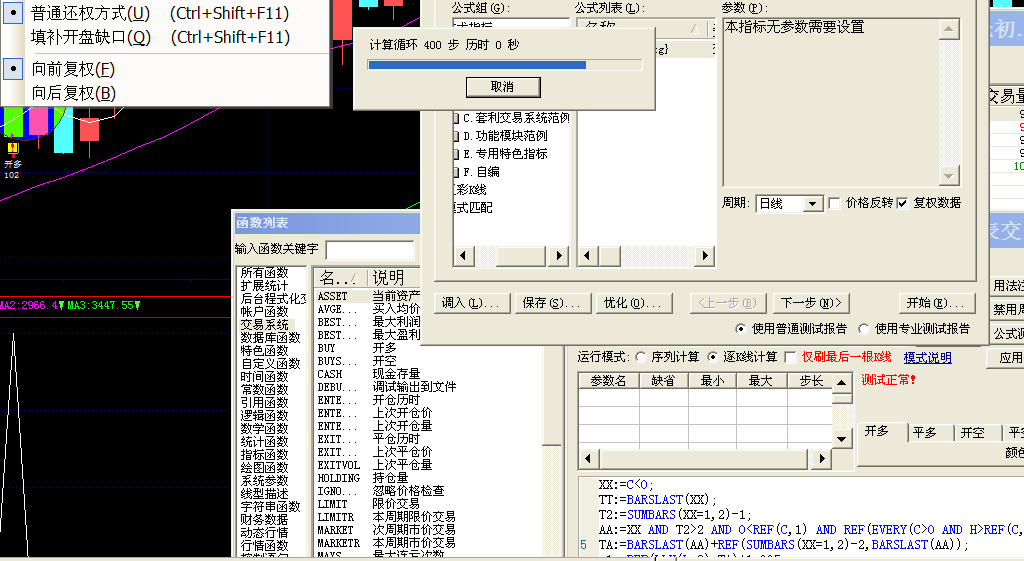This screenshot has height=561, width=1024.
Task: Click arrow marker after MA2 value
Action: [61, 305]
